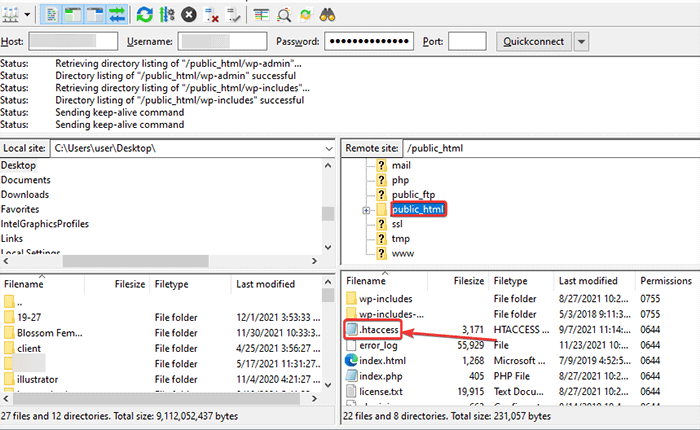
Task: Toggle processing of the transfer queue
Action: [167, 14]
